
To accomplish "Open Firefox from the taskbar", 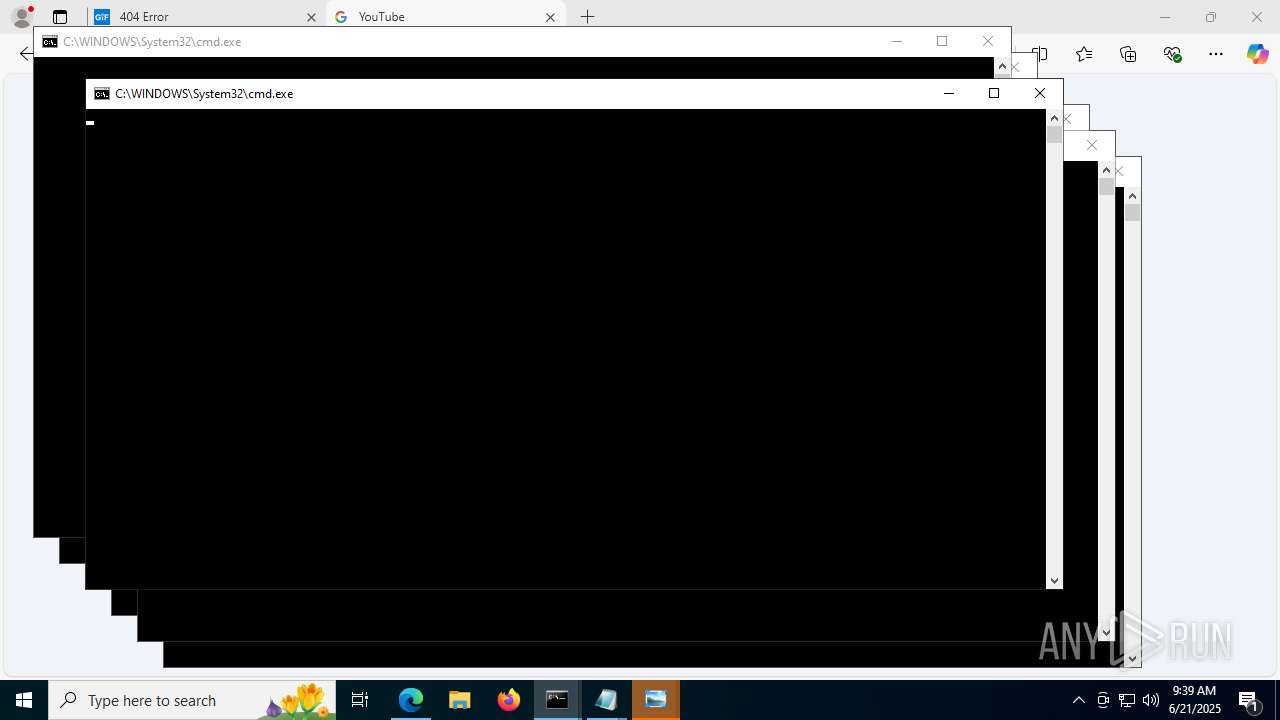I will point(509,700).
